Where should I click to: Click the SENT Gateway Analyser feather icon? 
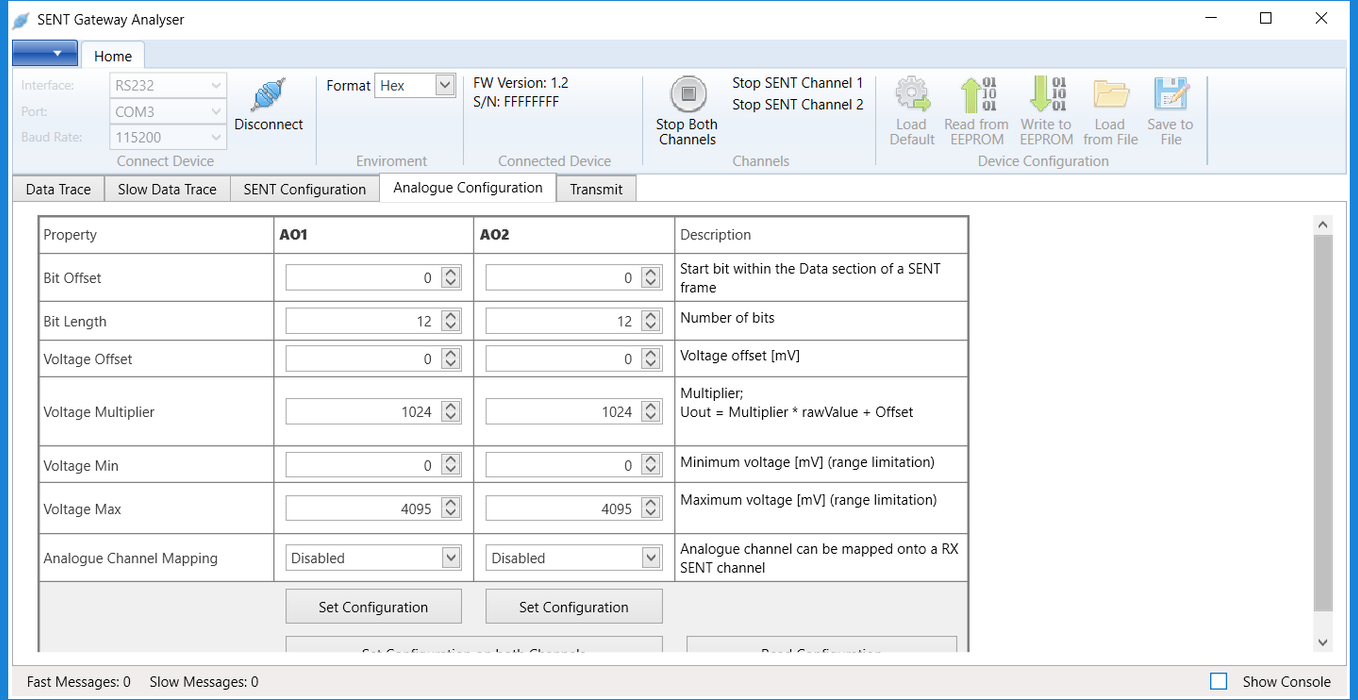pos(20,19)
